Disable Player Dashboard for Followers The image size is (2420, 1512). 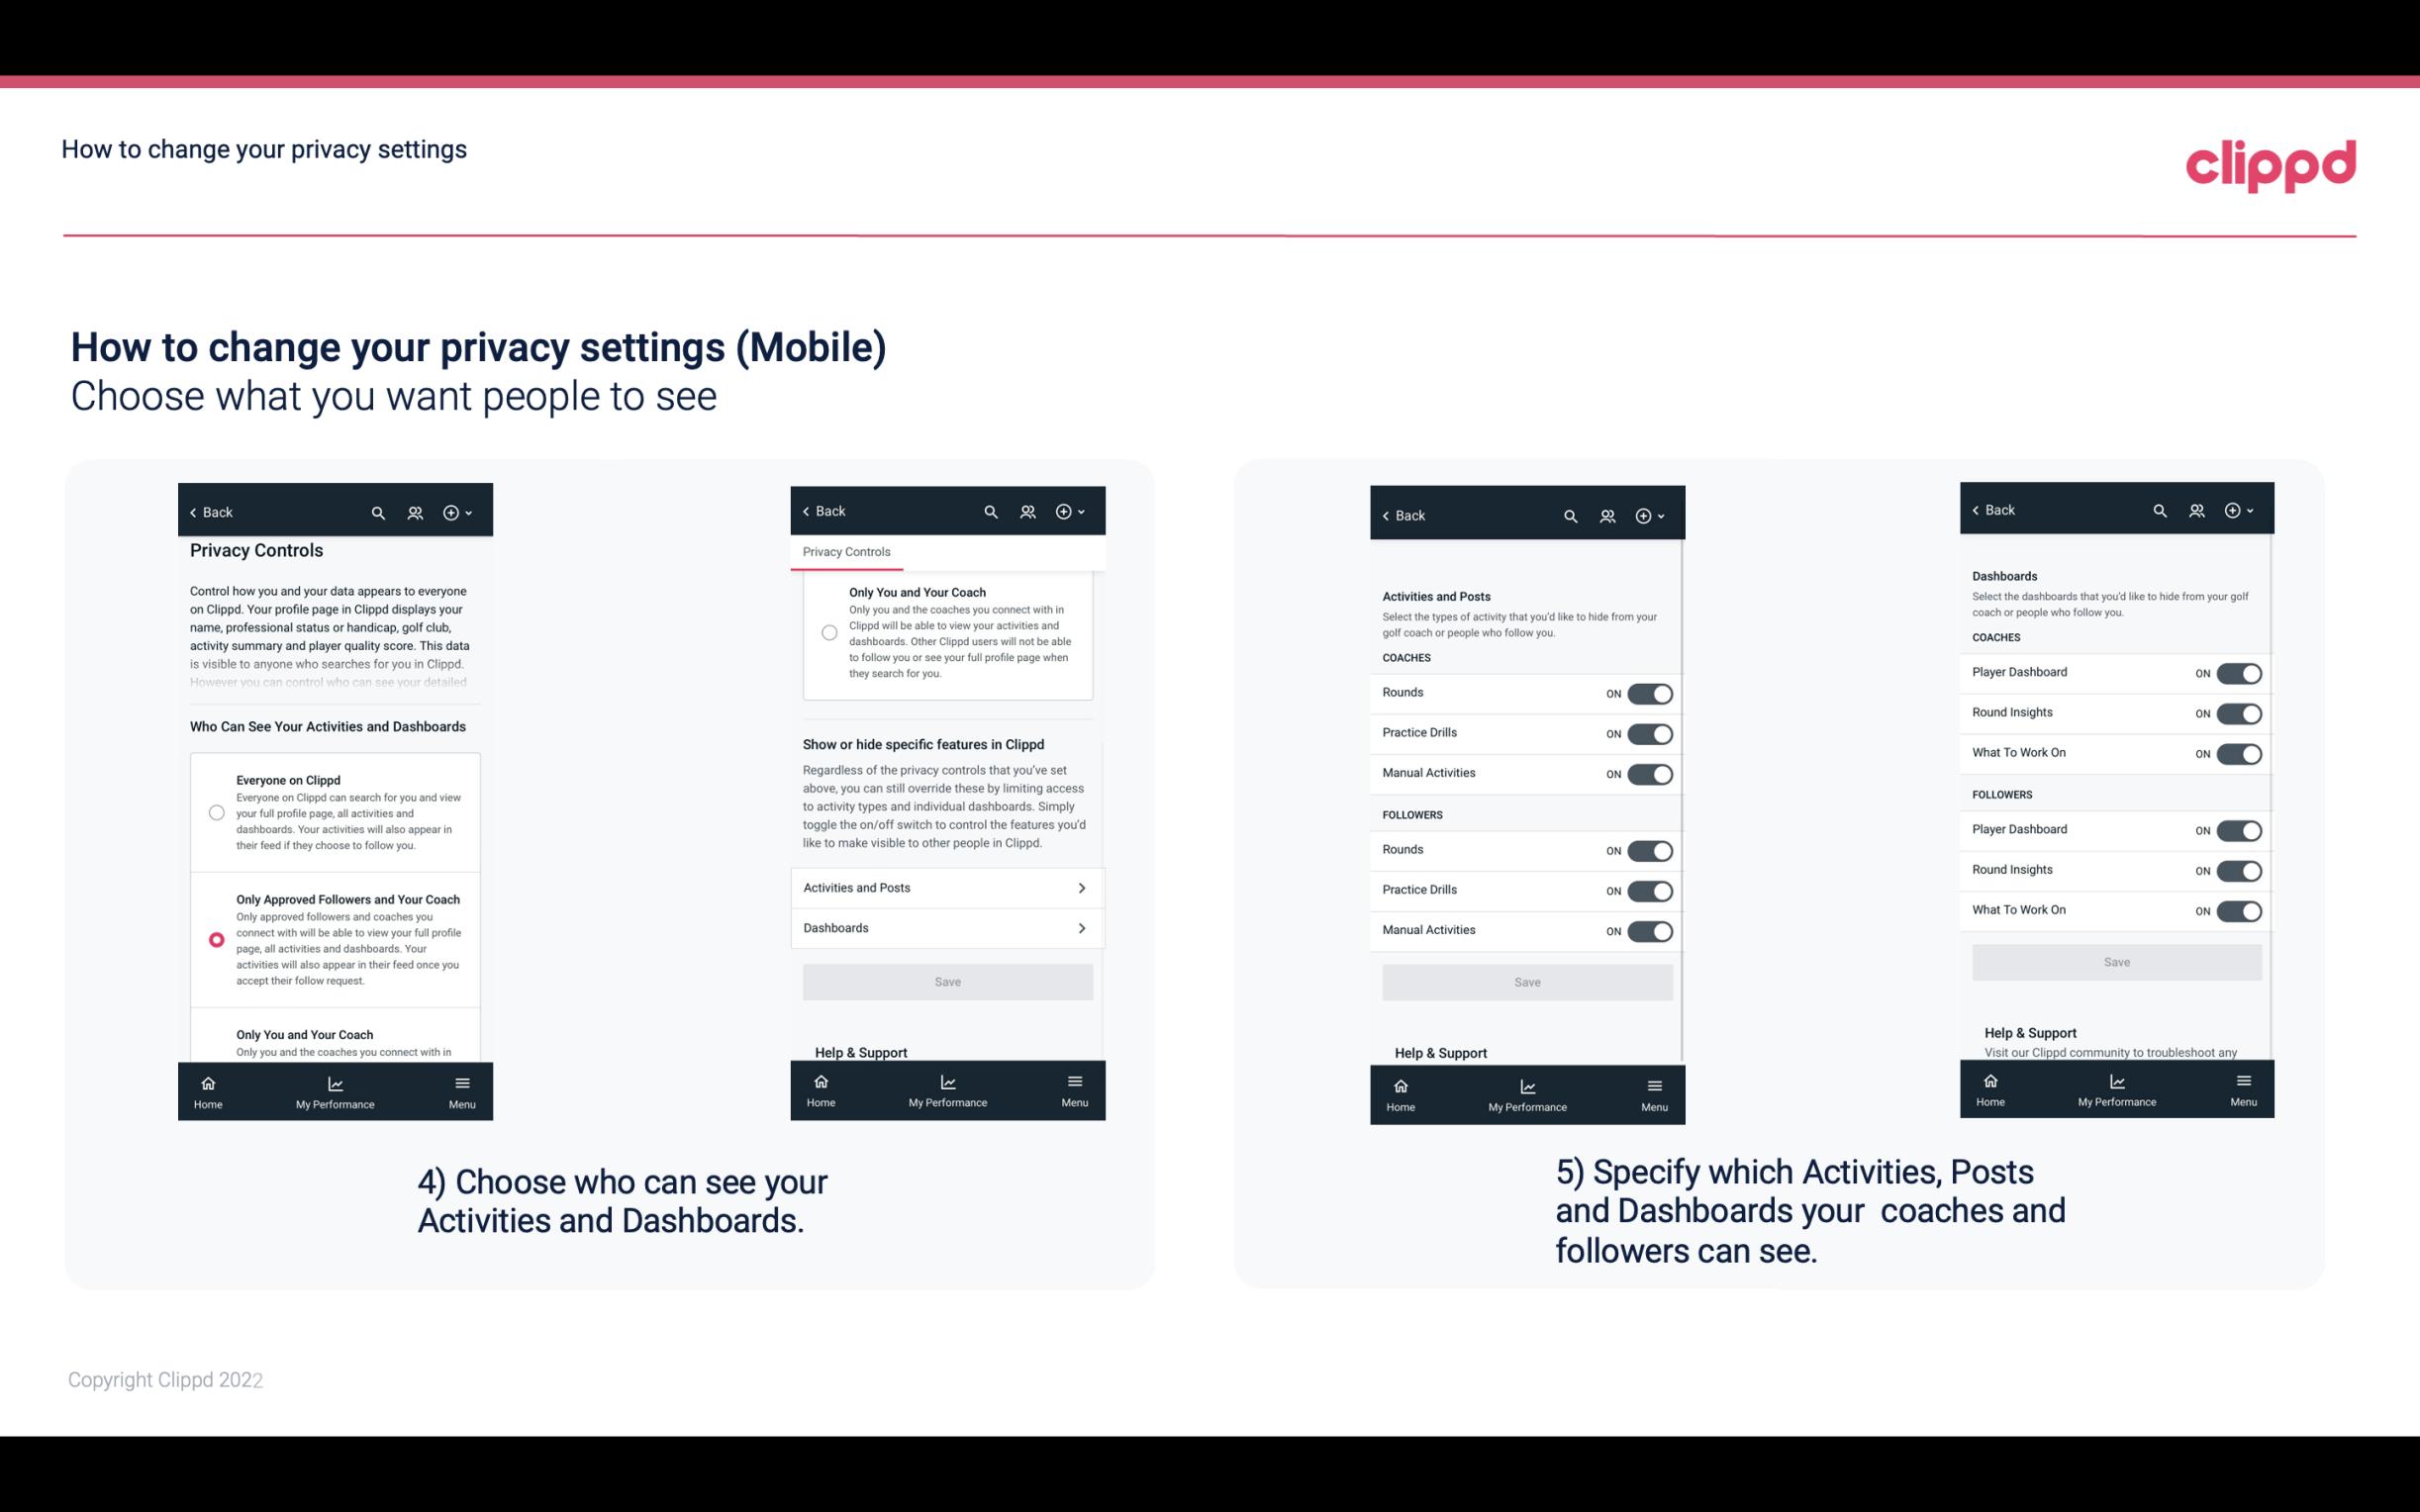(x=2237, y=829)
